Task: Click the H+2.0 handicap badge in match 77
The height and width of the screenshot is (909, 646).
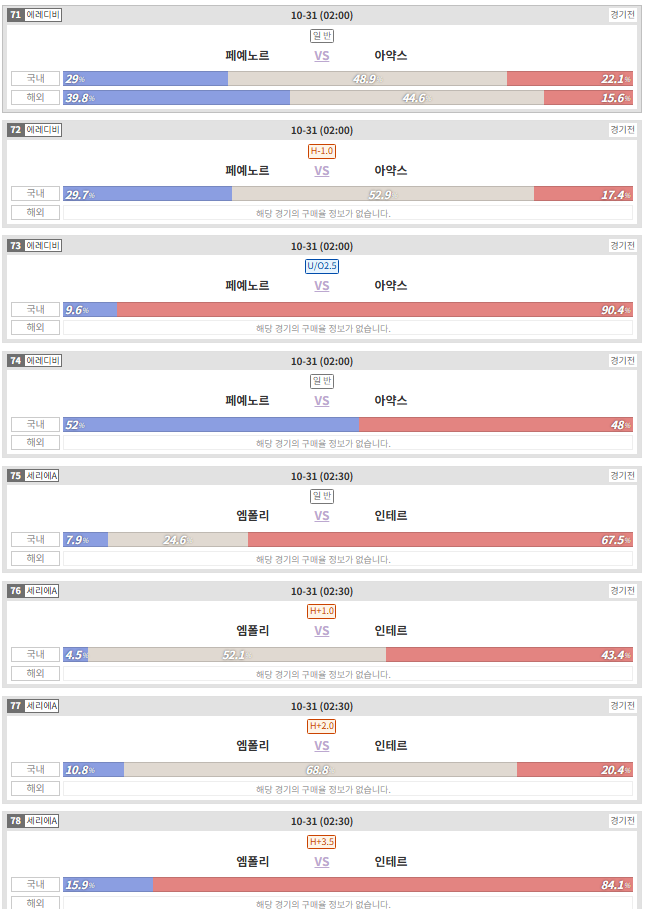Action: pyautogui.click(x=322, y=726)
